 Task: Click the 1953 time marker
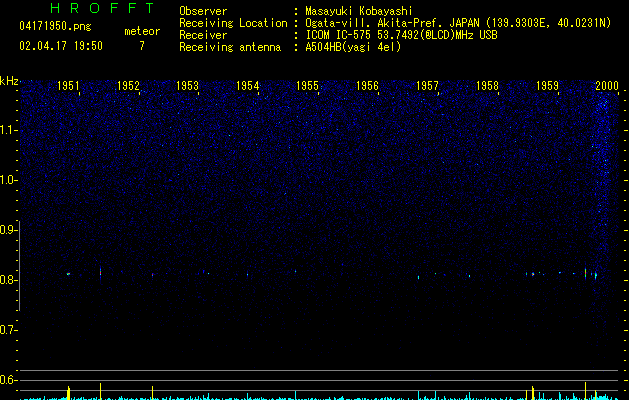pos(188,86)
